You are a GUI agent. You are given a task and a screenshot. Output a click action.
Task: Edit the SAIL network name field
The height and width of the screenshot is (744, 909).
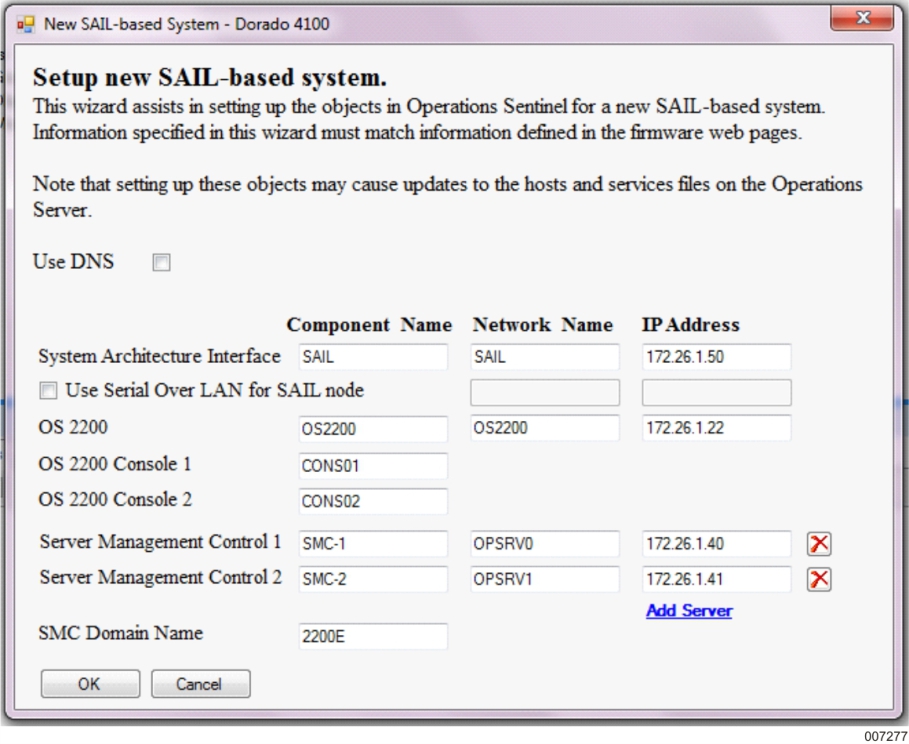[545, 357]
